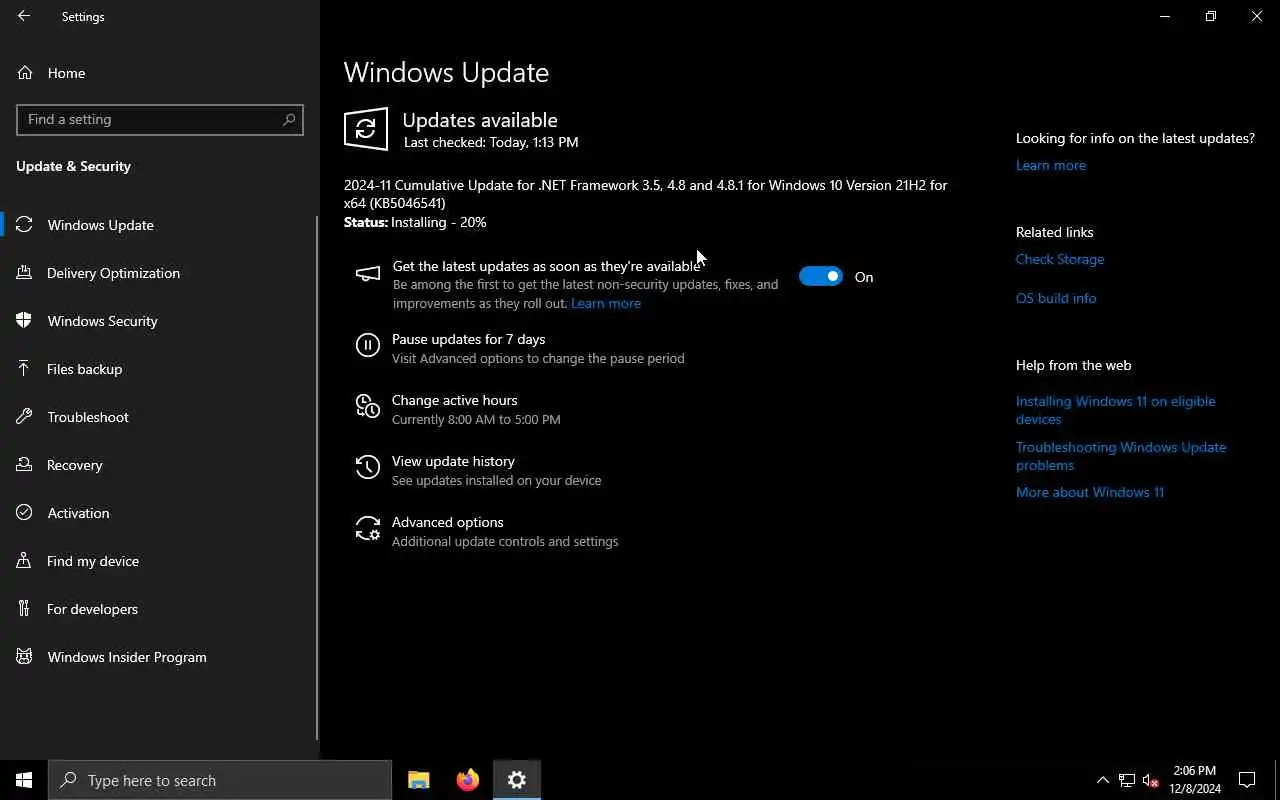Open the Start menu Windows logo
The width and height of the screenshot is (1280, 800).
[24, 780]
